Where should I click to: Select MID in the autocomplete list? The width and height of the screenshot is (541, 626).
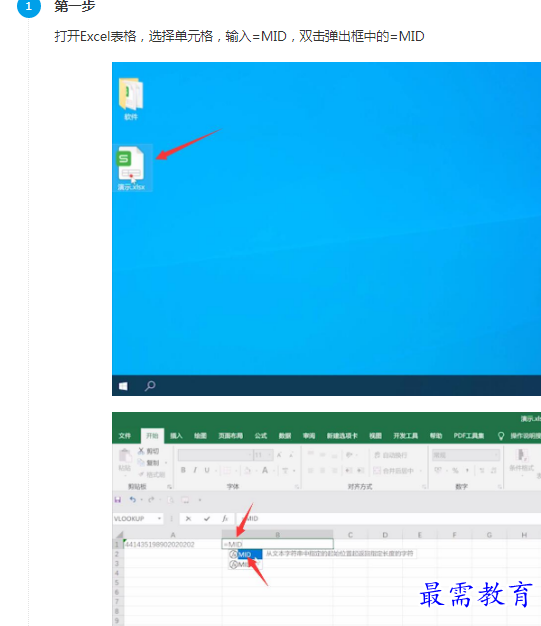tap(245, 554)
